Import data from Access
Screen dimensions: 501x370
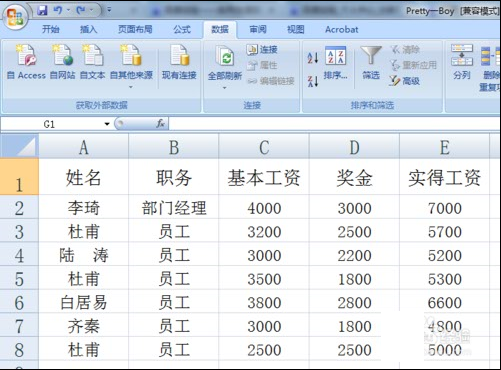[x=26, y=62]
